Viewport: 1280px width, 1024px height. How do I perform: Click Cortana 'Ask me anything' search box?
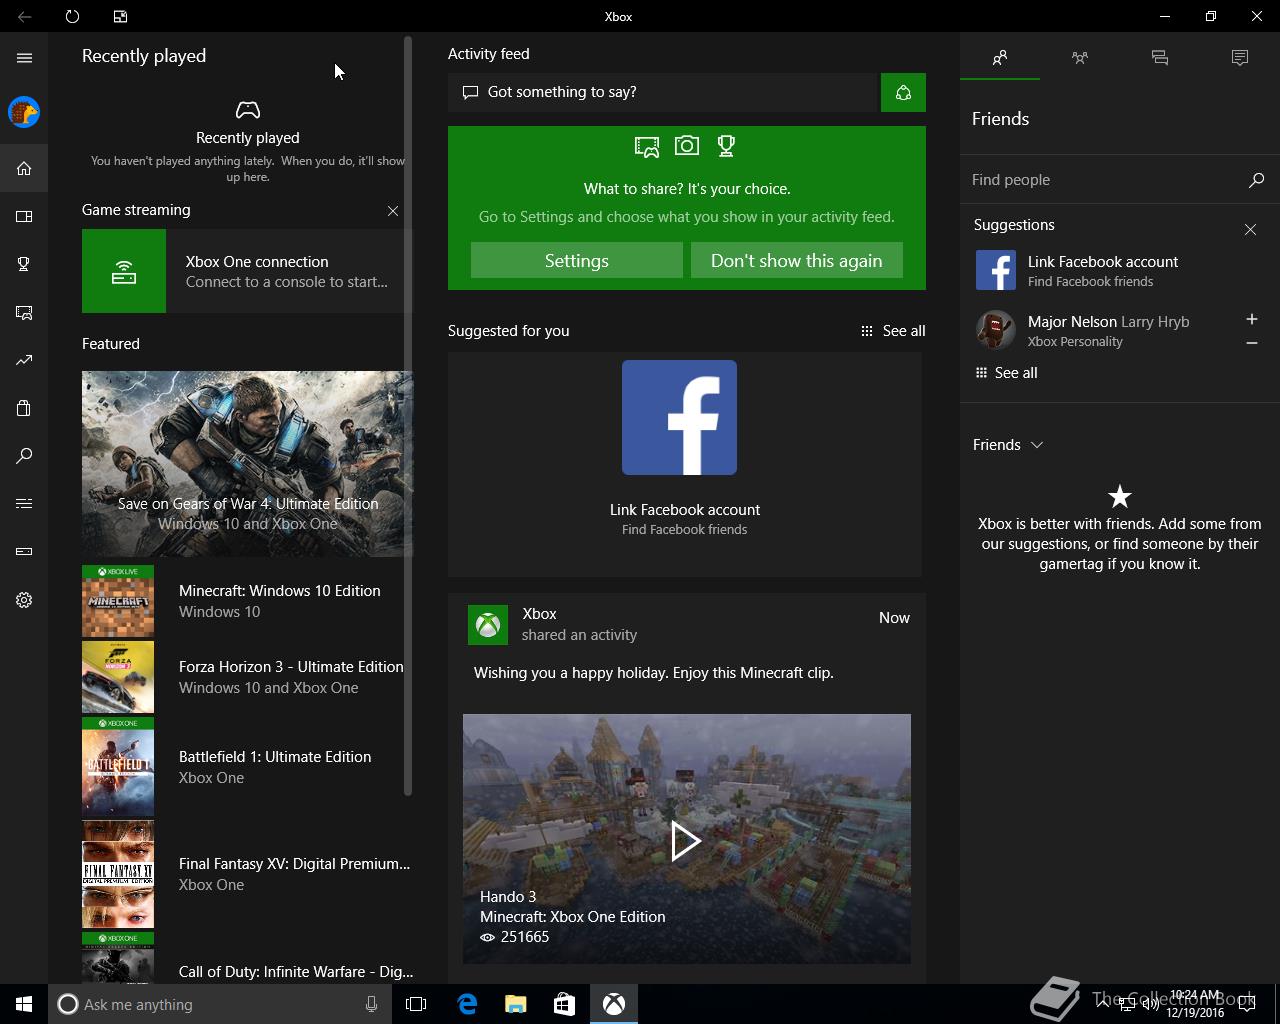(218, 1004)
